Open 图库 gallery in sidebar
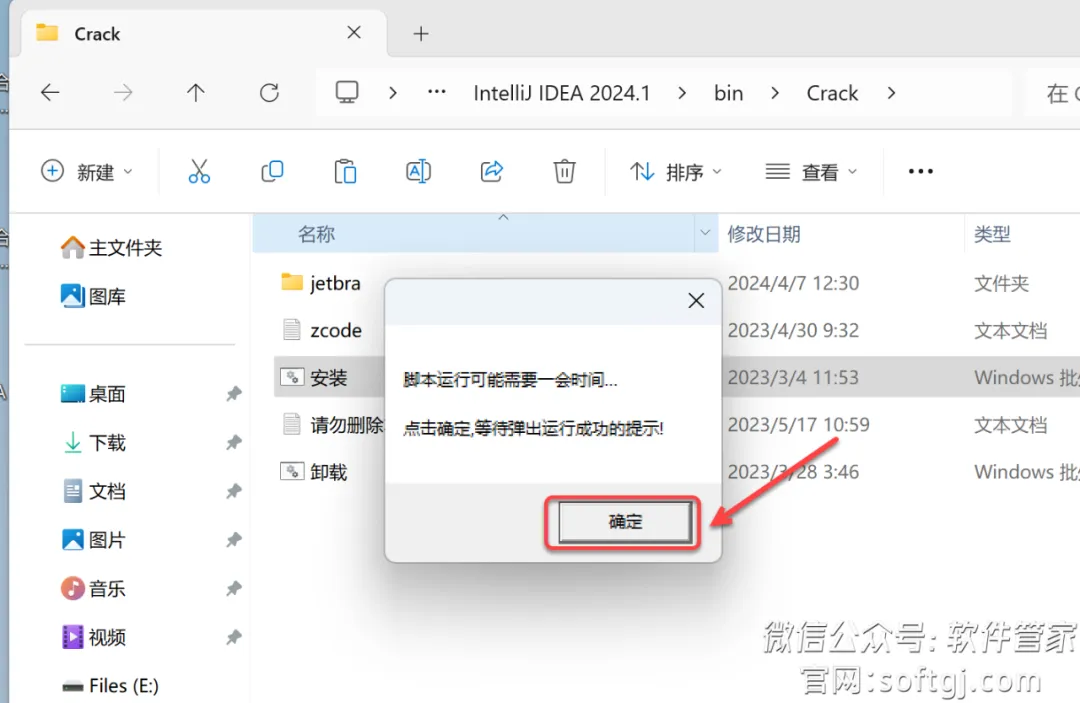Screen dimensions: 1080x703 [x=93, y=297]
